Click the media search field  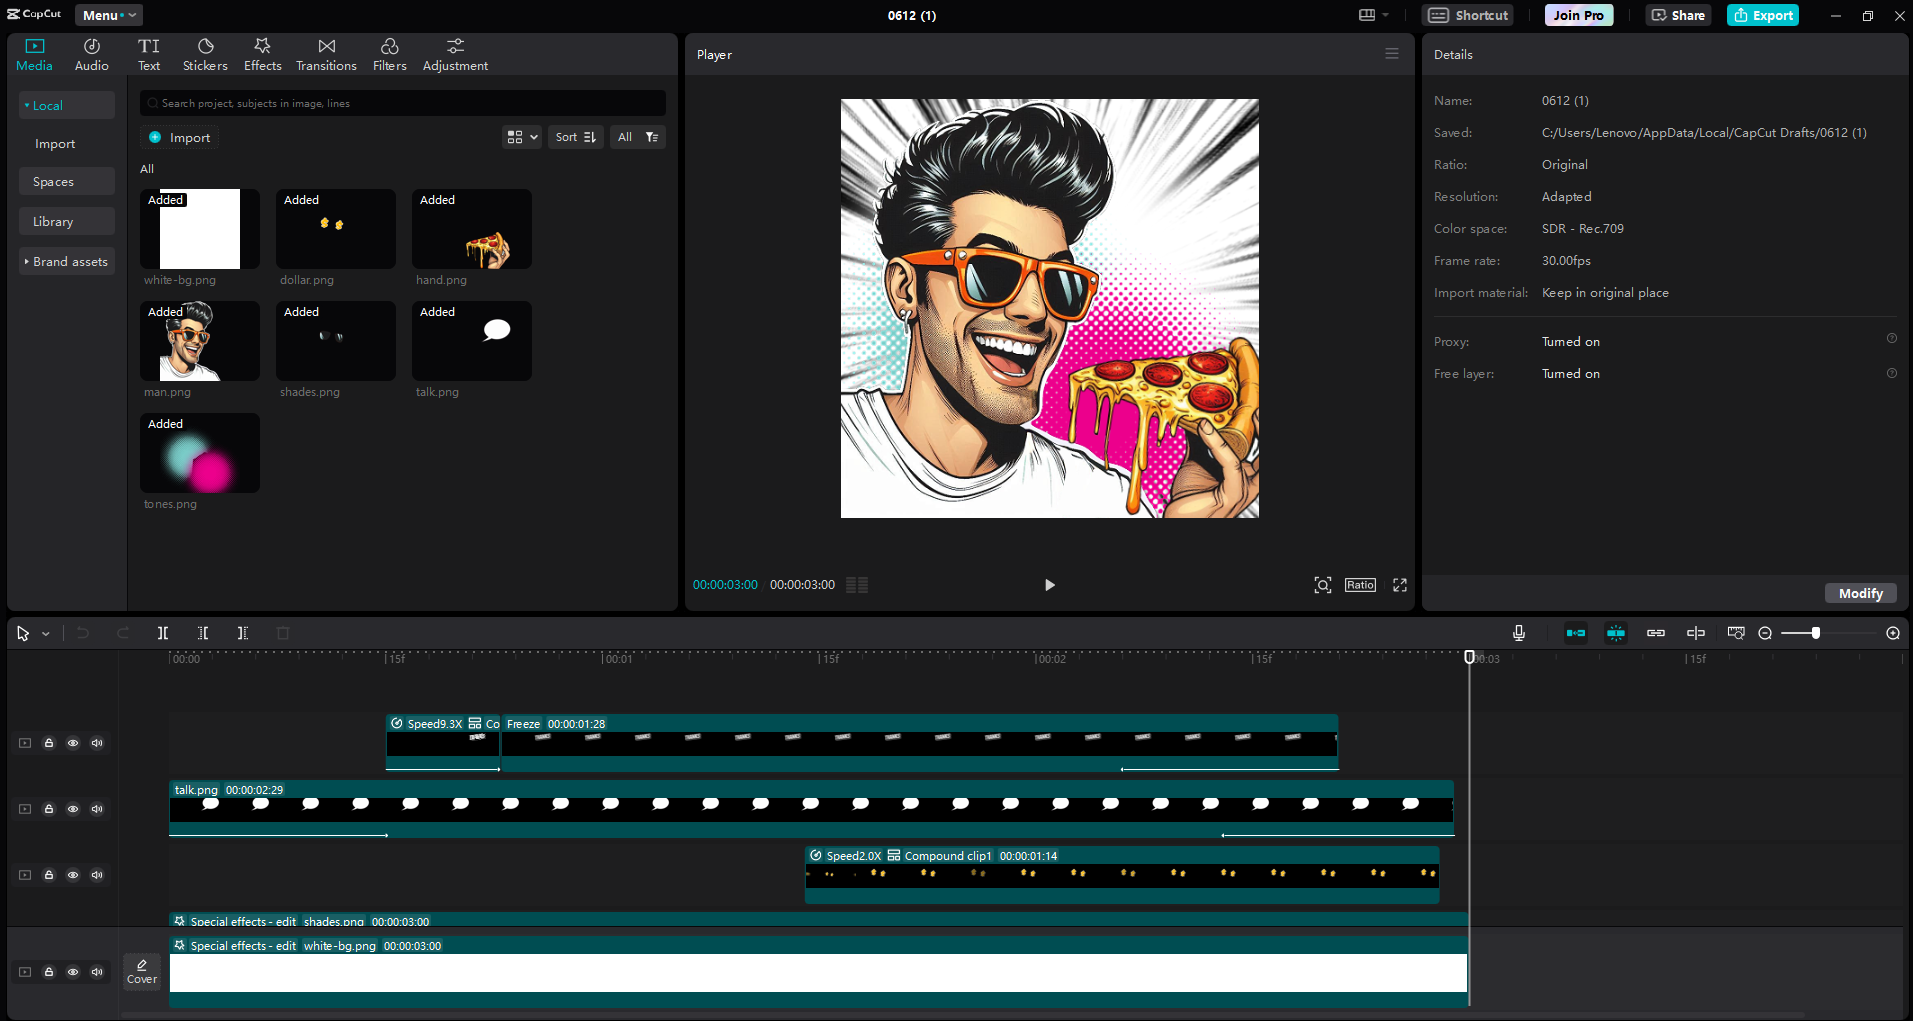point(403,103)
